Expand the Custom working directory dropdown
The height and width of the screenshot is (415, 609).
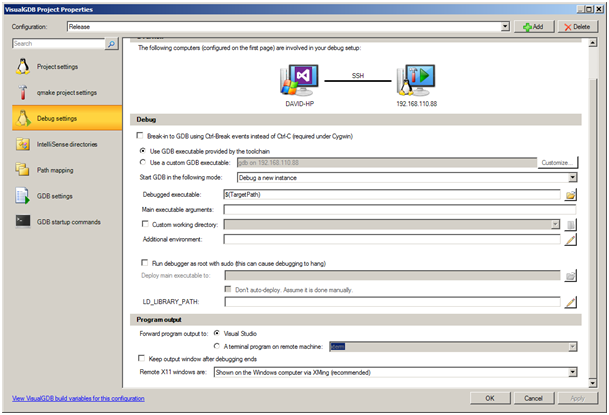(x=555, y=224)
